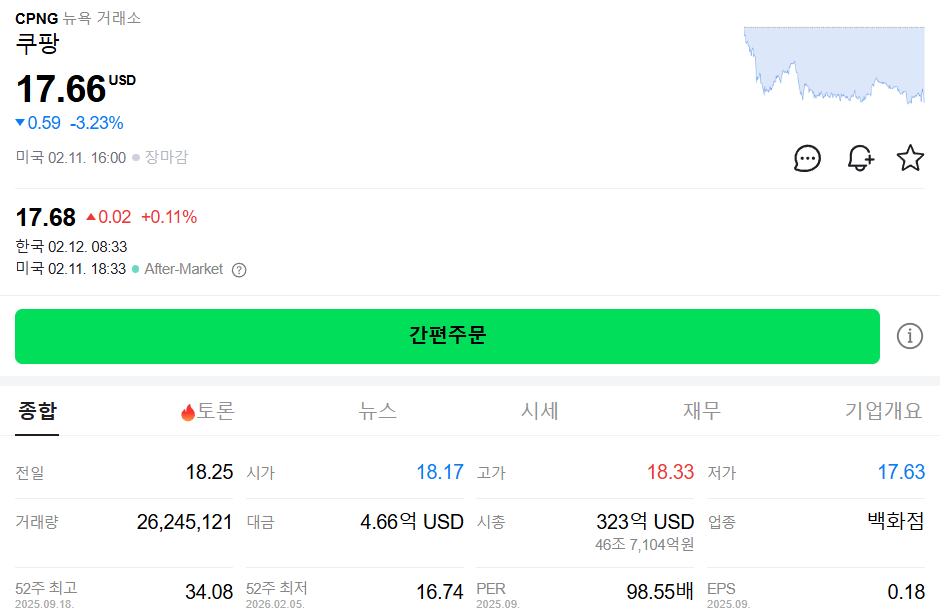Click the 한국 02.12. 08:33 timestamp
This screenshot has height=615, width=940.
(x=71, y=246)
